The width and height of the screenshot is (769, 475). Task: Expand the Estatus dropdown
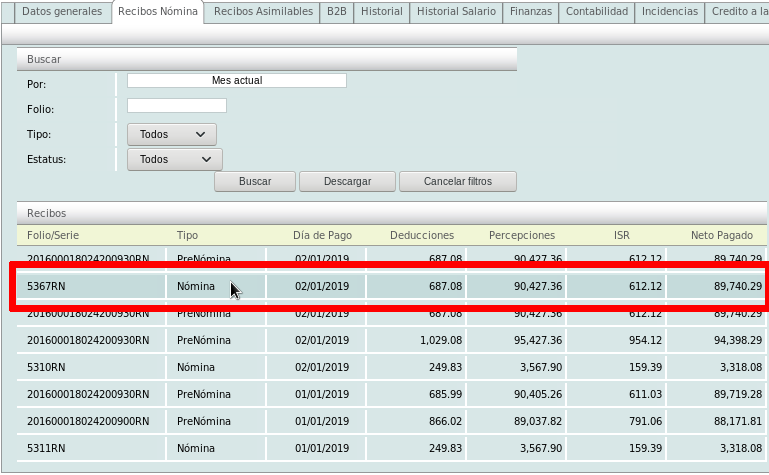pyautogui.click(x=174, y=159)
